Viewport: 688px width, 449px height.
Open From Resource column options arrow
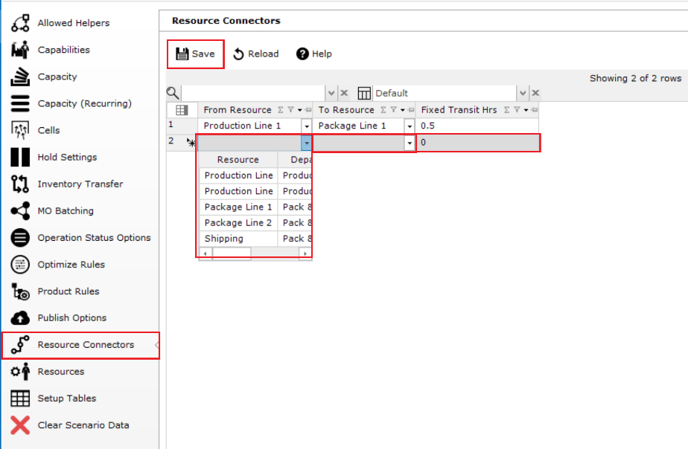pyautogui.click(x=300, y=110)
